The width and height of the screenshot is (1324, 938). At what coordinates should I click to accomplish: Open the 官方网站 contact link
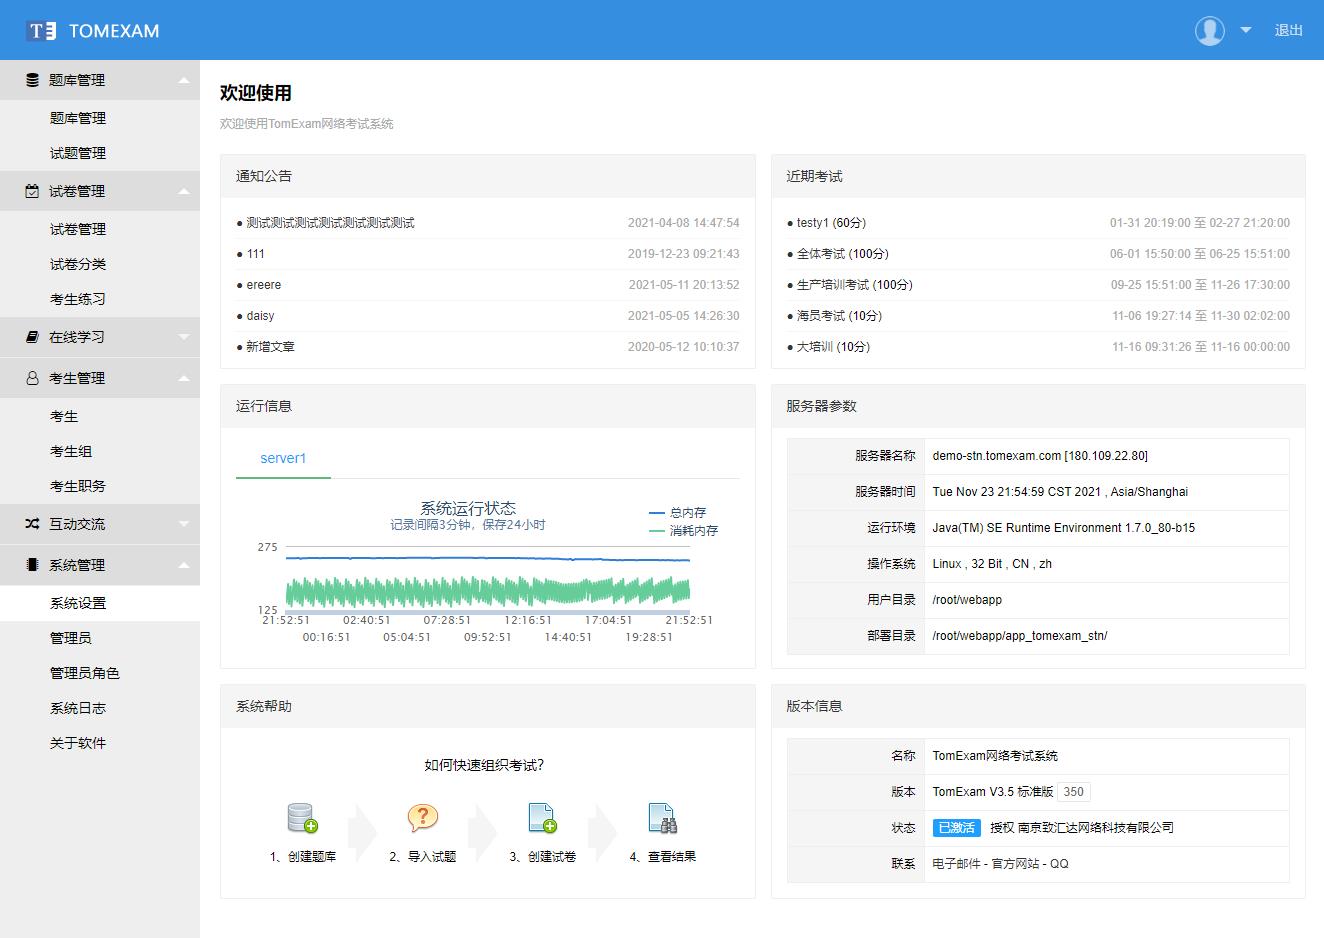click(x=1015, y=863)
